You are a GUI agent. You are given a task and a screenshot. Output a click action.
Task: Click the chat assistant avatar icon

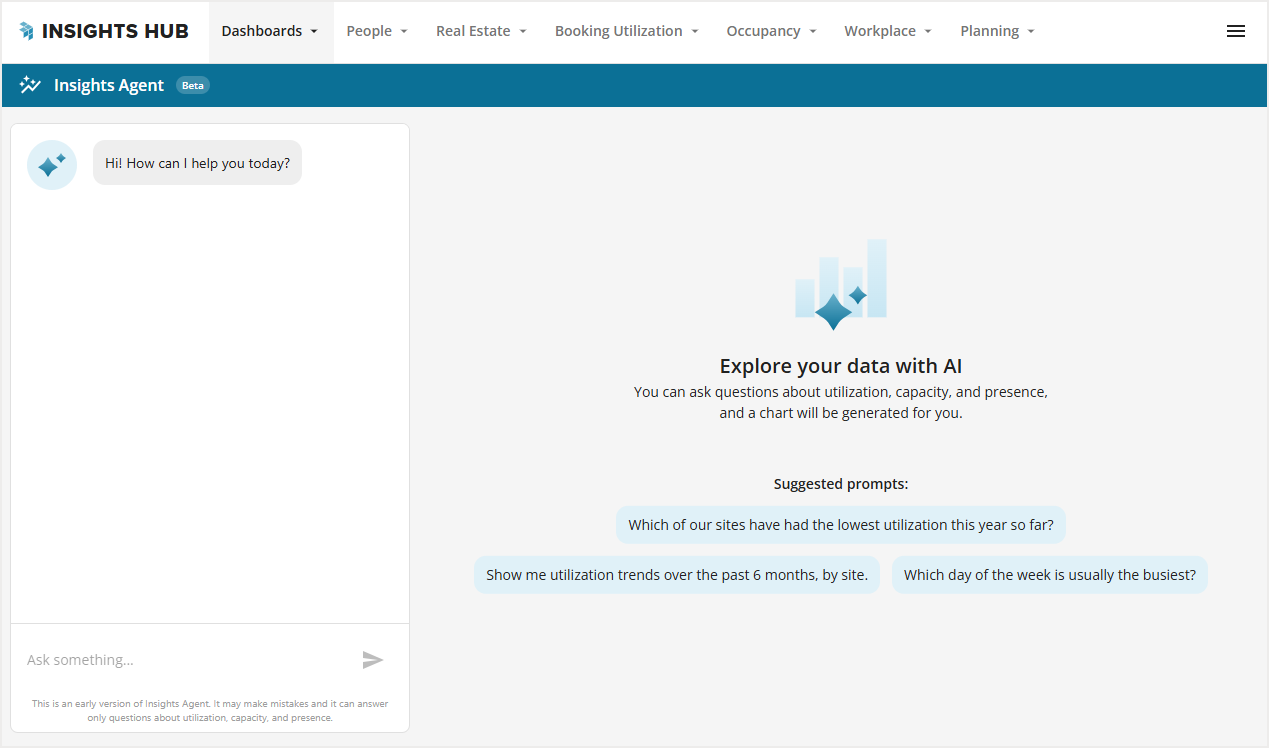(52, 165)
